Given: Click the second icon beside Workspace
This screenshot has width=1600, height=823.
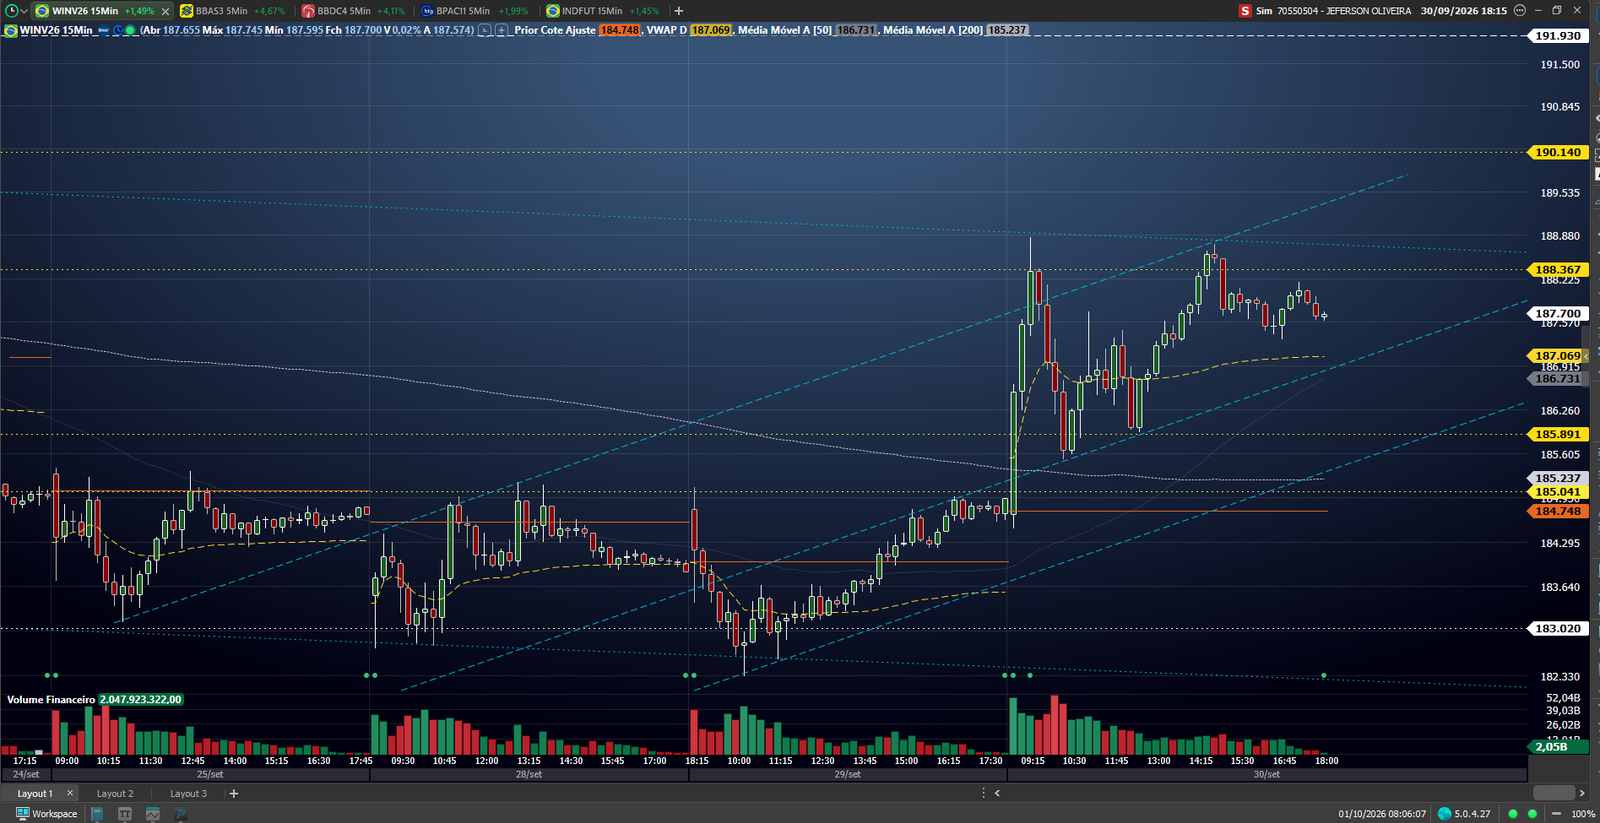Looking at the screenshot, I should (125, 814).
